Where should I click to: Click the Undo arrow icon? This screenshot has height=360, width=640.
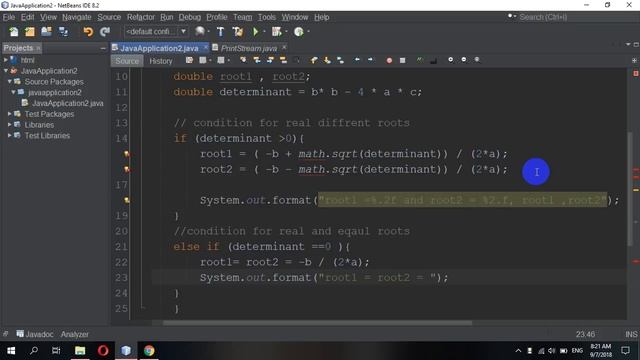pos(88,32)
